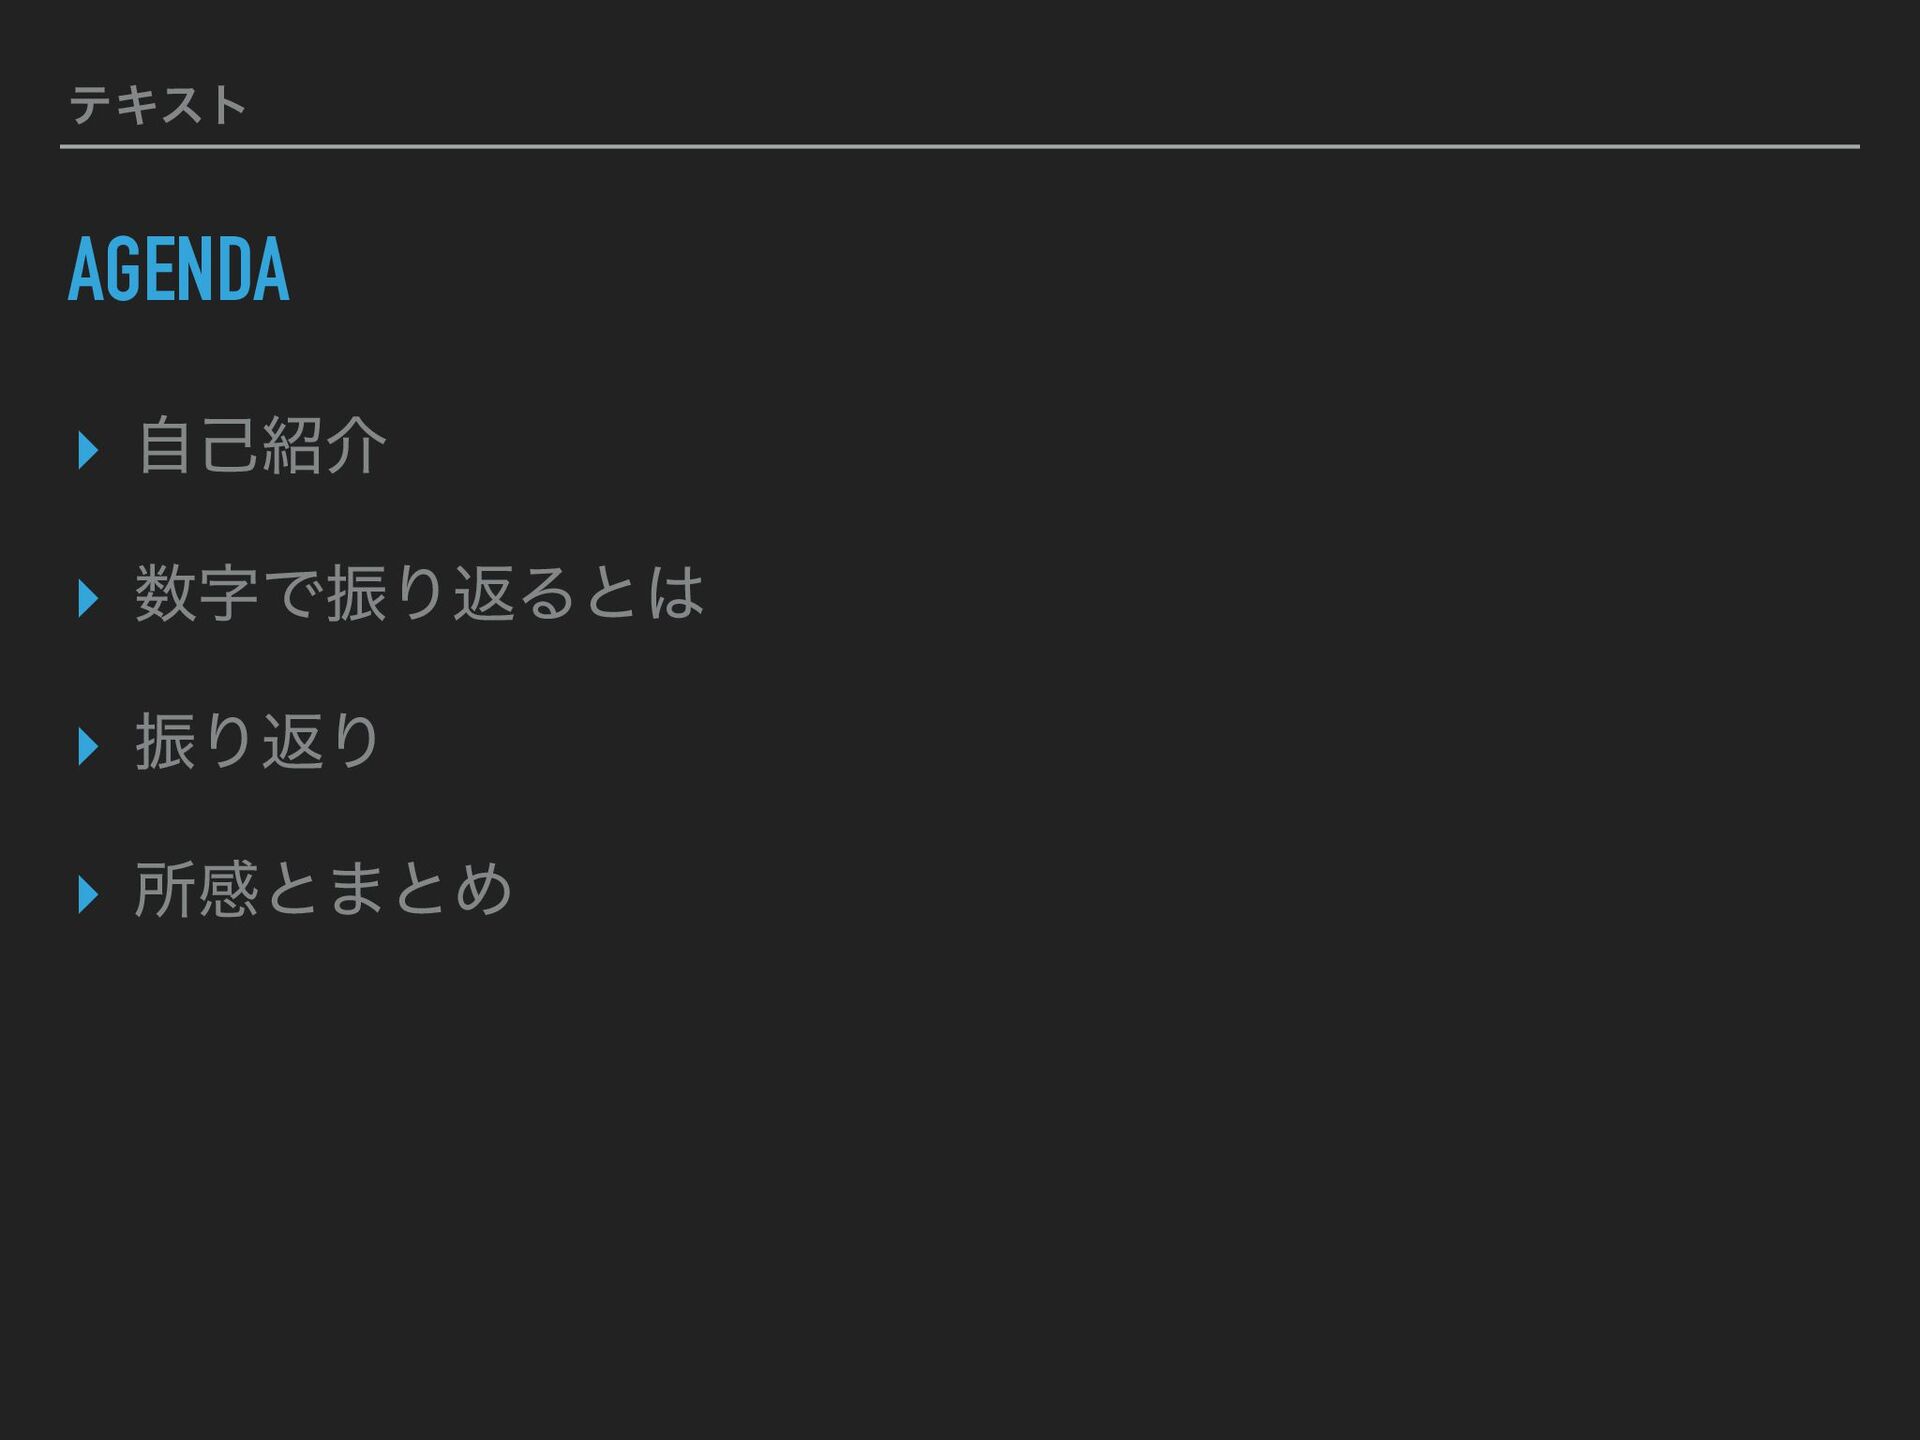Click the blue arrow bullet beside 数字で振り返るとは
This screenshot has height=1440, width=1920.
click(88, 598)
